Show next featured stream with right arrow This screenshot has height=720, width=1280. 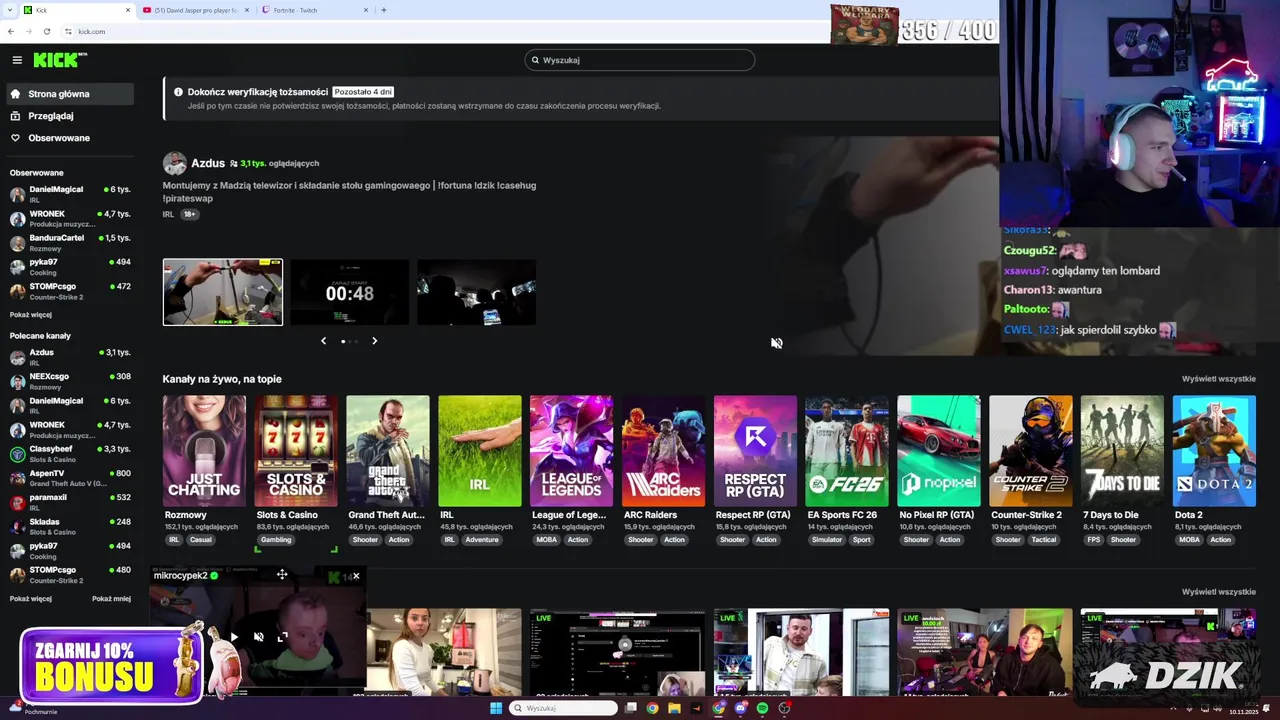click(x=374, y=341)
